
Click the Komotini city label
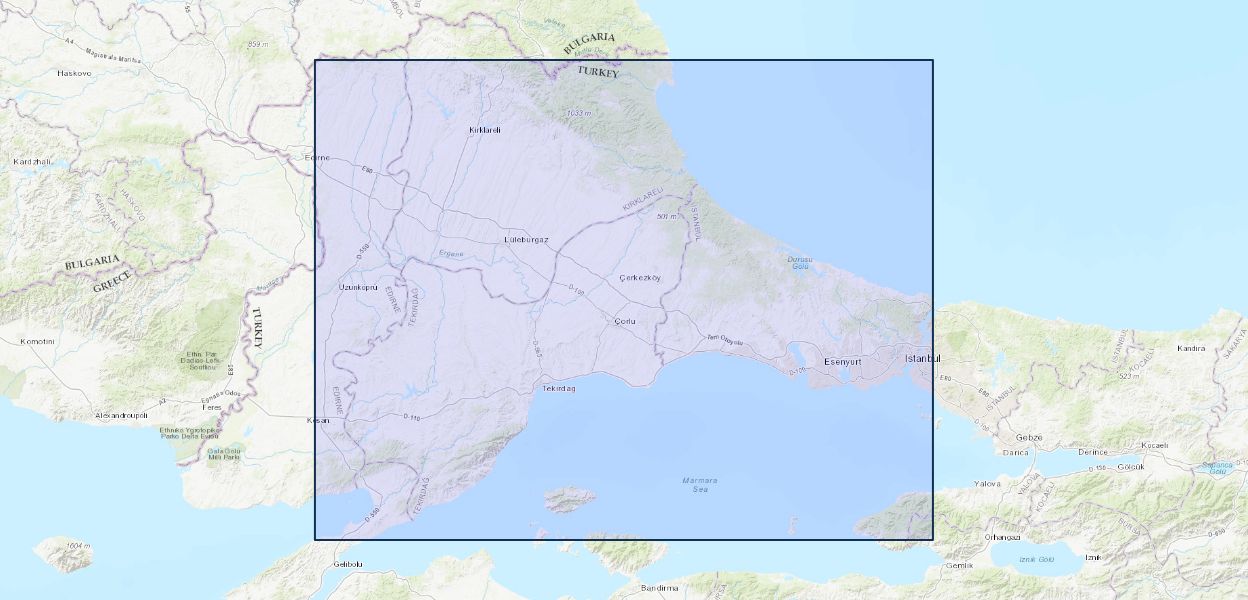(x=36, y=341)
